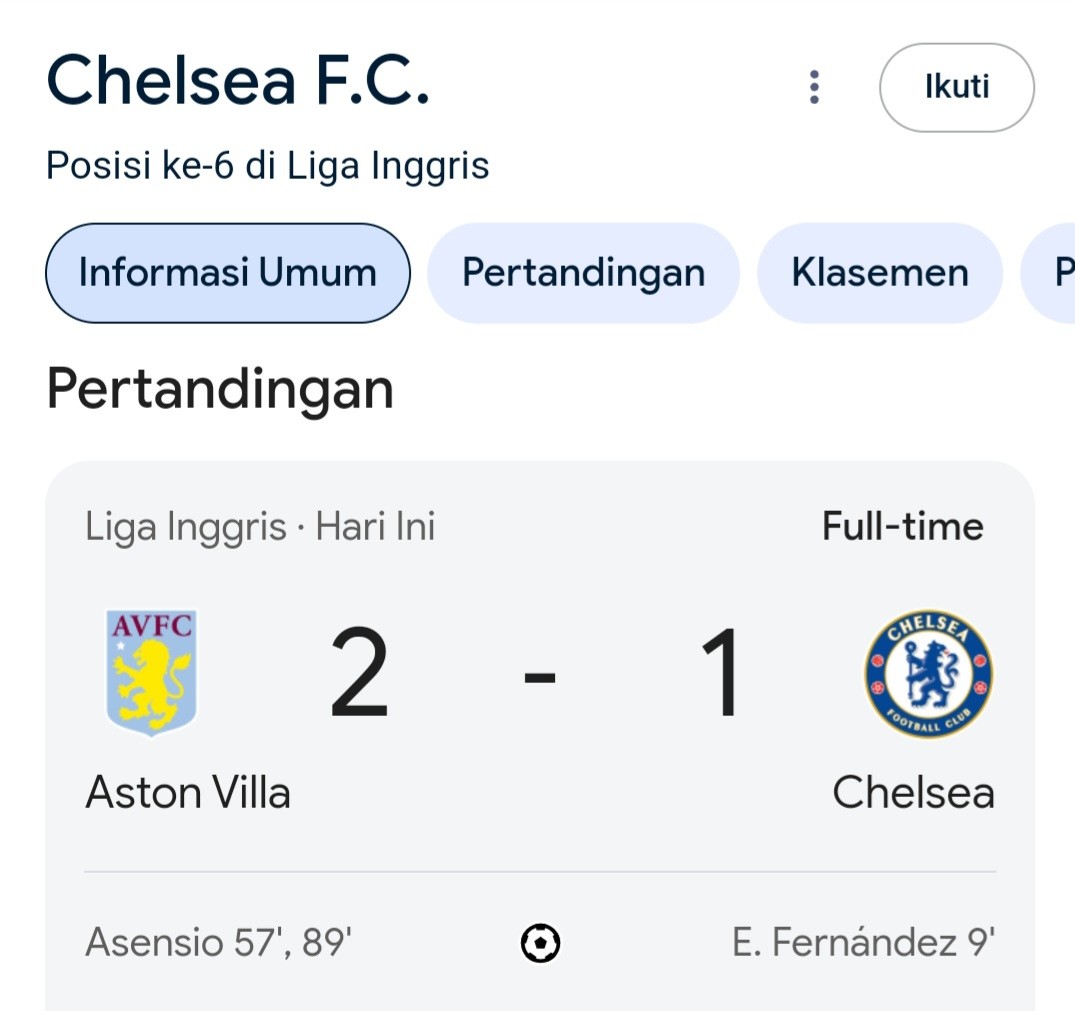Click the Liga Inggris · Hari Ini label
1075x1011 pixels.
coord(260,527)
